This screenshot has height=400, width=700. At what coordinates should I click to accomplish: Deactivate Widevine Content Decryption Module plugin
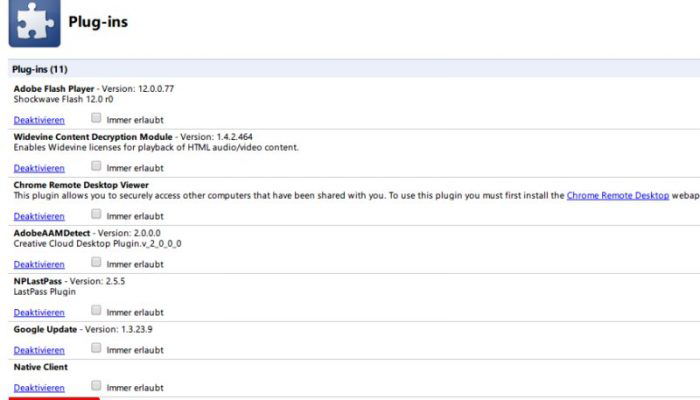point(39,168)
